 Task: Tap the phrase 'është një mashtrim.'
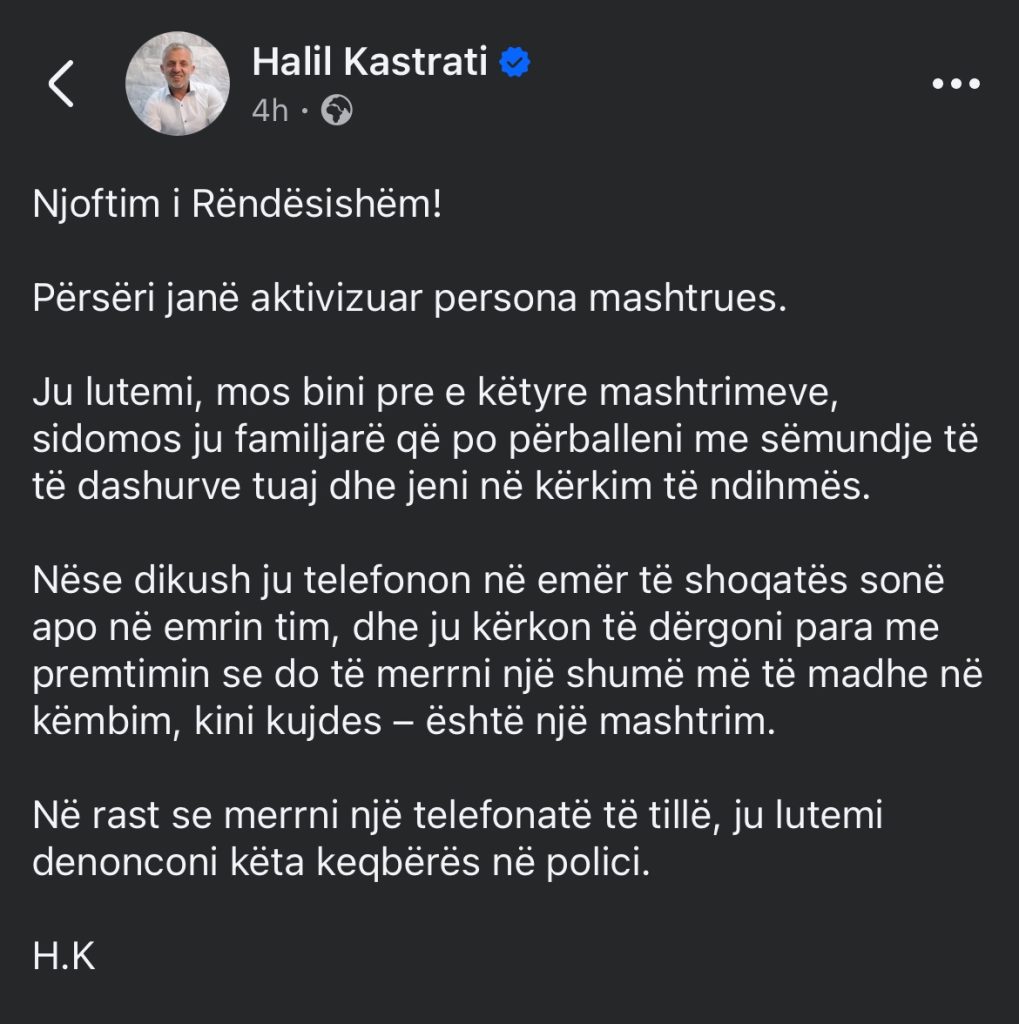(x=601, y=722)
